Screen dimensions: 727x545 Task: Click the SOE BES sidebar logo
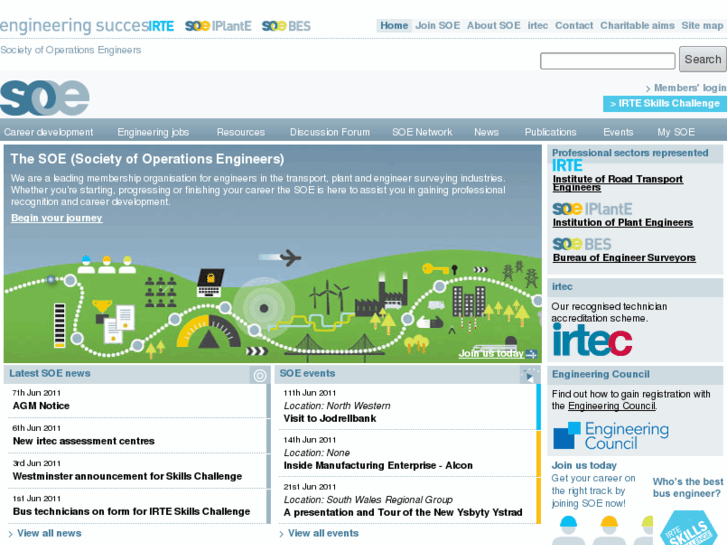point(582,244)
